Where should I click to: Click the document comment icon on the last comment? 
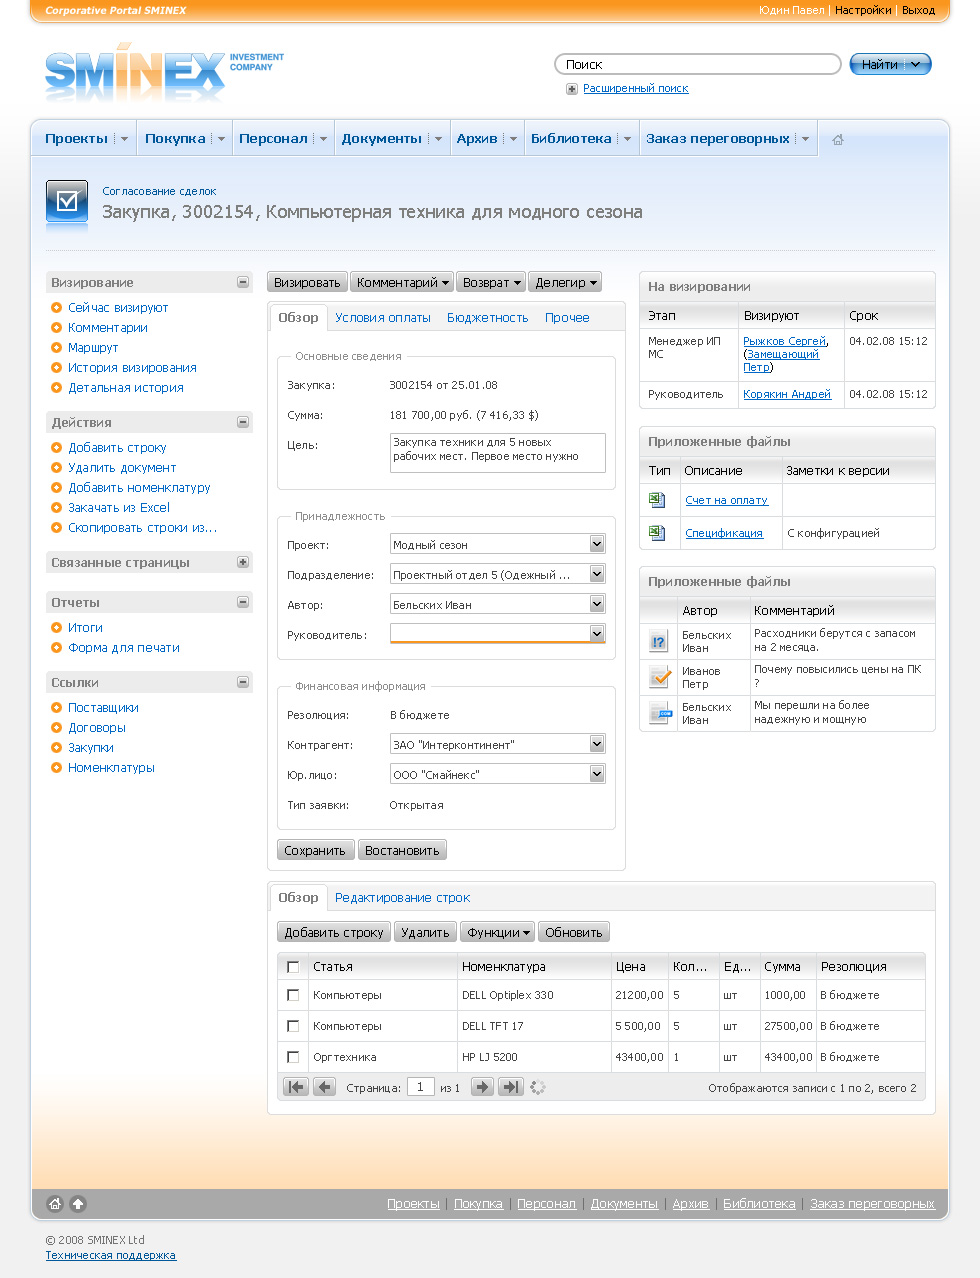(x=658, y=713)
